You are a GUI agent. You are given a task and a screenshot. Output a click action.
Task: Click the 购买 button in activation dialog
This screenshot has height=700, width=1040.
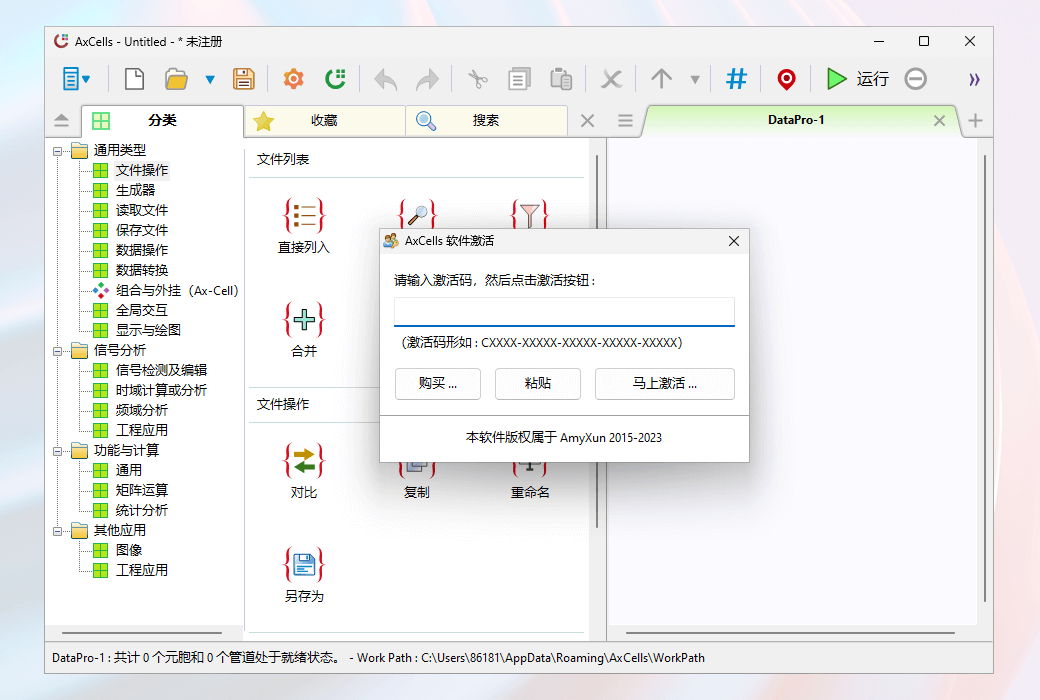tap(438, 384)
